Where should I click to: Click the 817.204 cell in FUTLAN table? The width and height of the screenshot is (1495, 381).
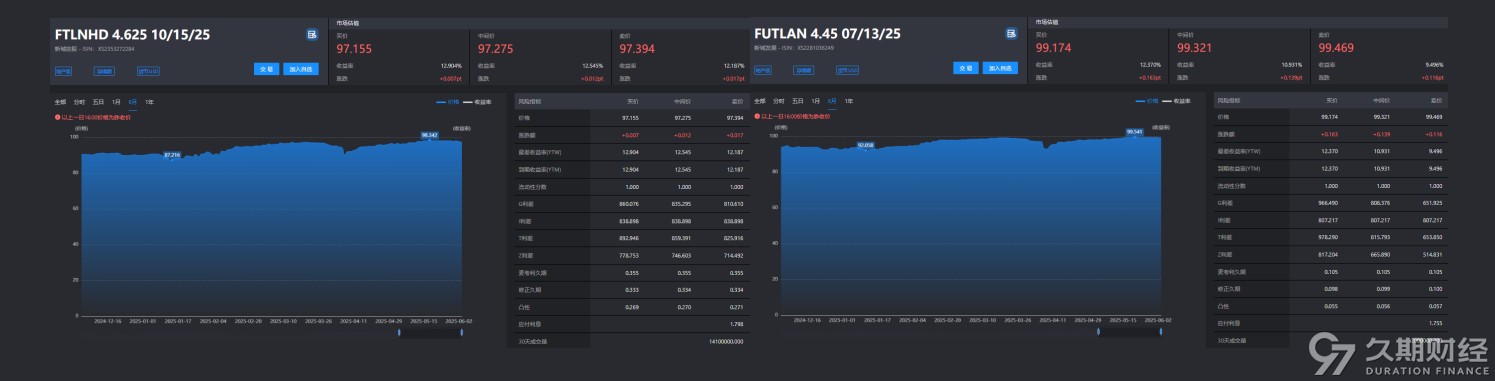(x=1327, y=255)
